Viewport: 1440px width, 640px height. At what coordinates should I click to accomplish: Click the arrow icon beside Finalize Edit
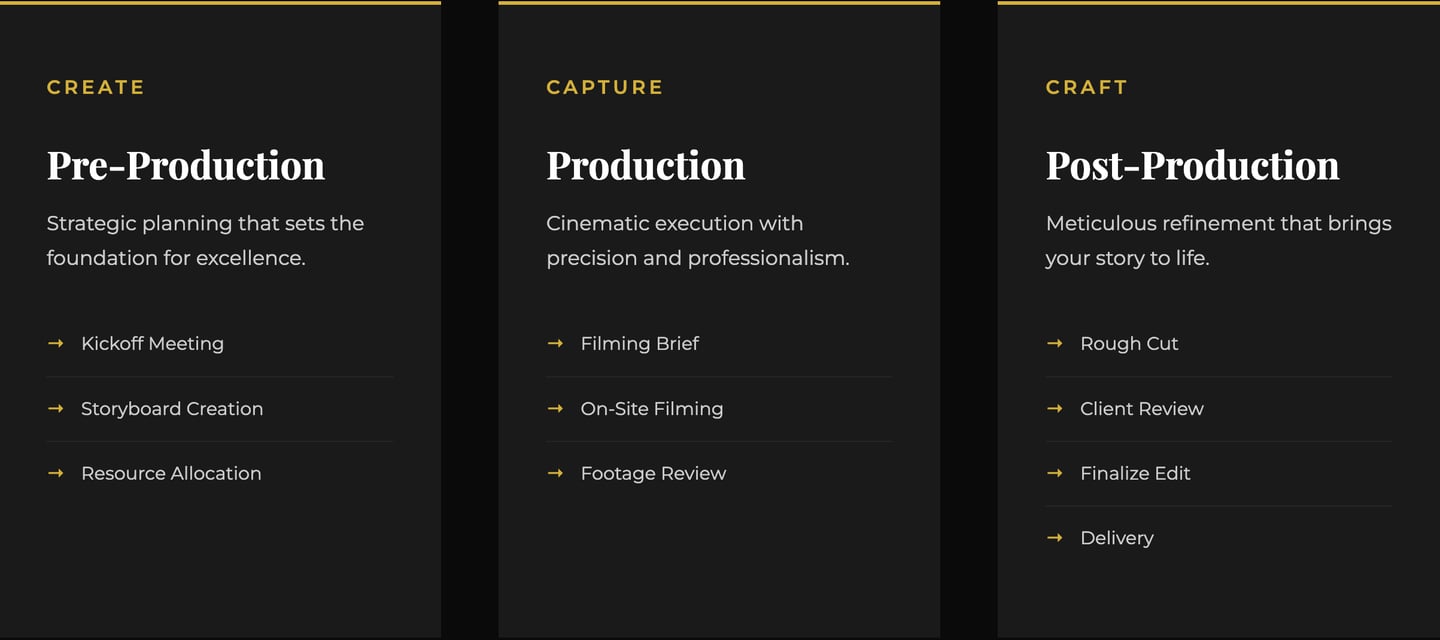[x=1054, y=473]
